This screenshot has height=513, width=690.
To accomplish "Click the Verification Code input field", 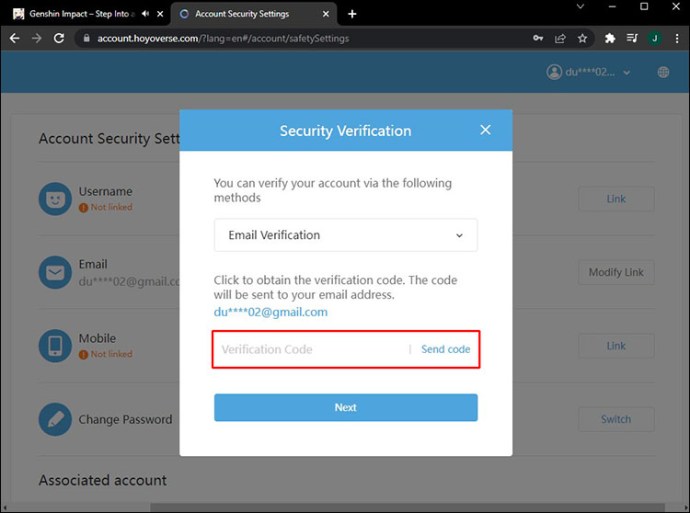I will coord(310,350).
